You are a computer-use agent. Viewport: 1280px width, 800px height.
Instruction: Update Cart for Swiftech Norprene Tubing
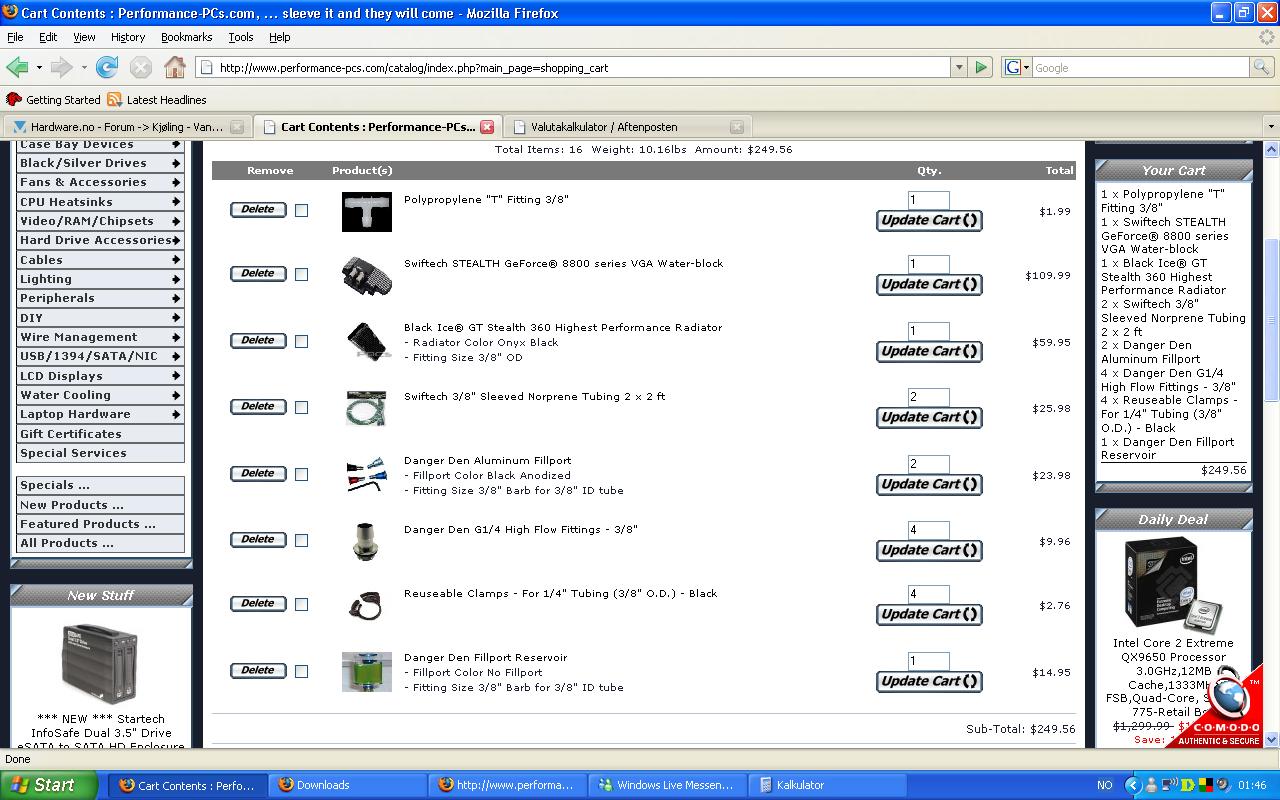929,417
